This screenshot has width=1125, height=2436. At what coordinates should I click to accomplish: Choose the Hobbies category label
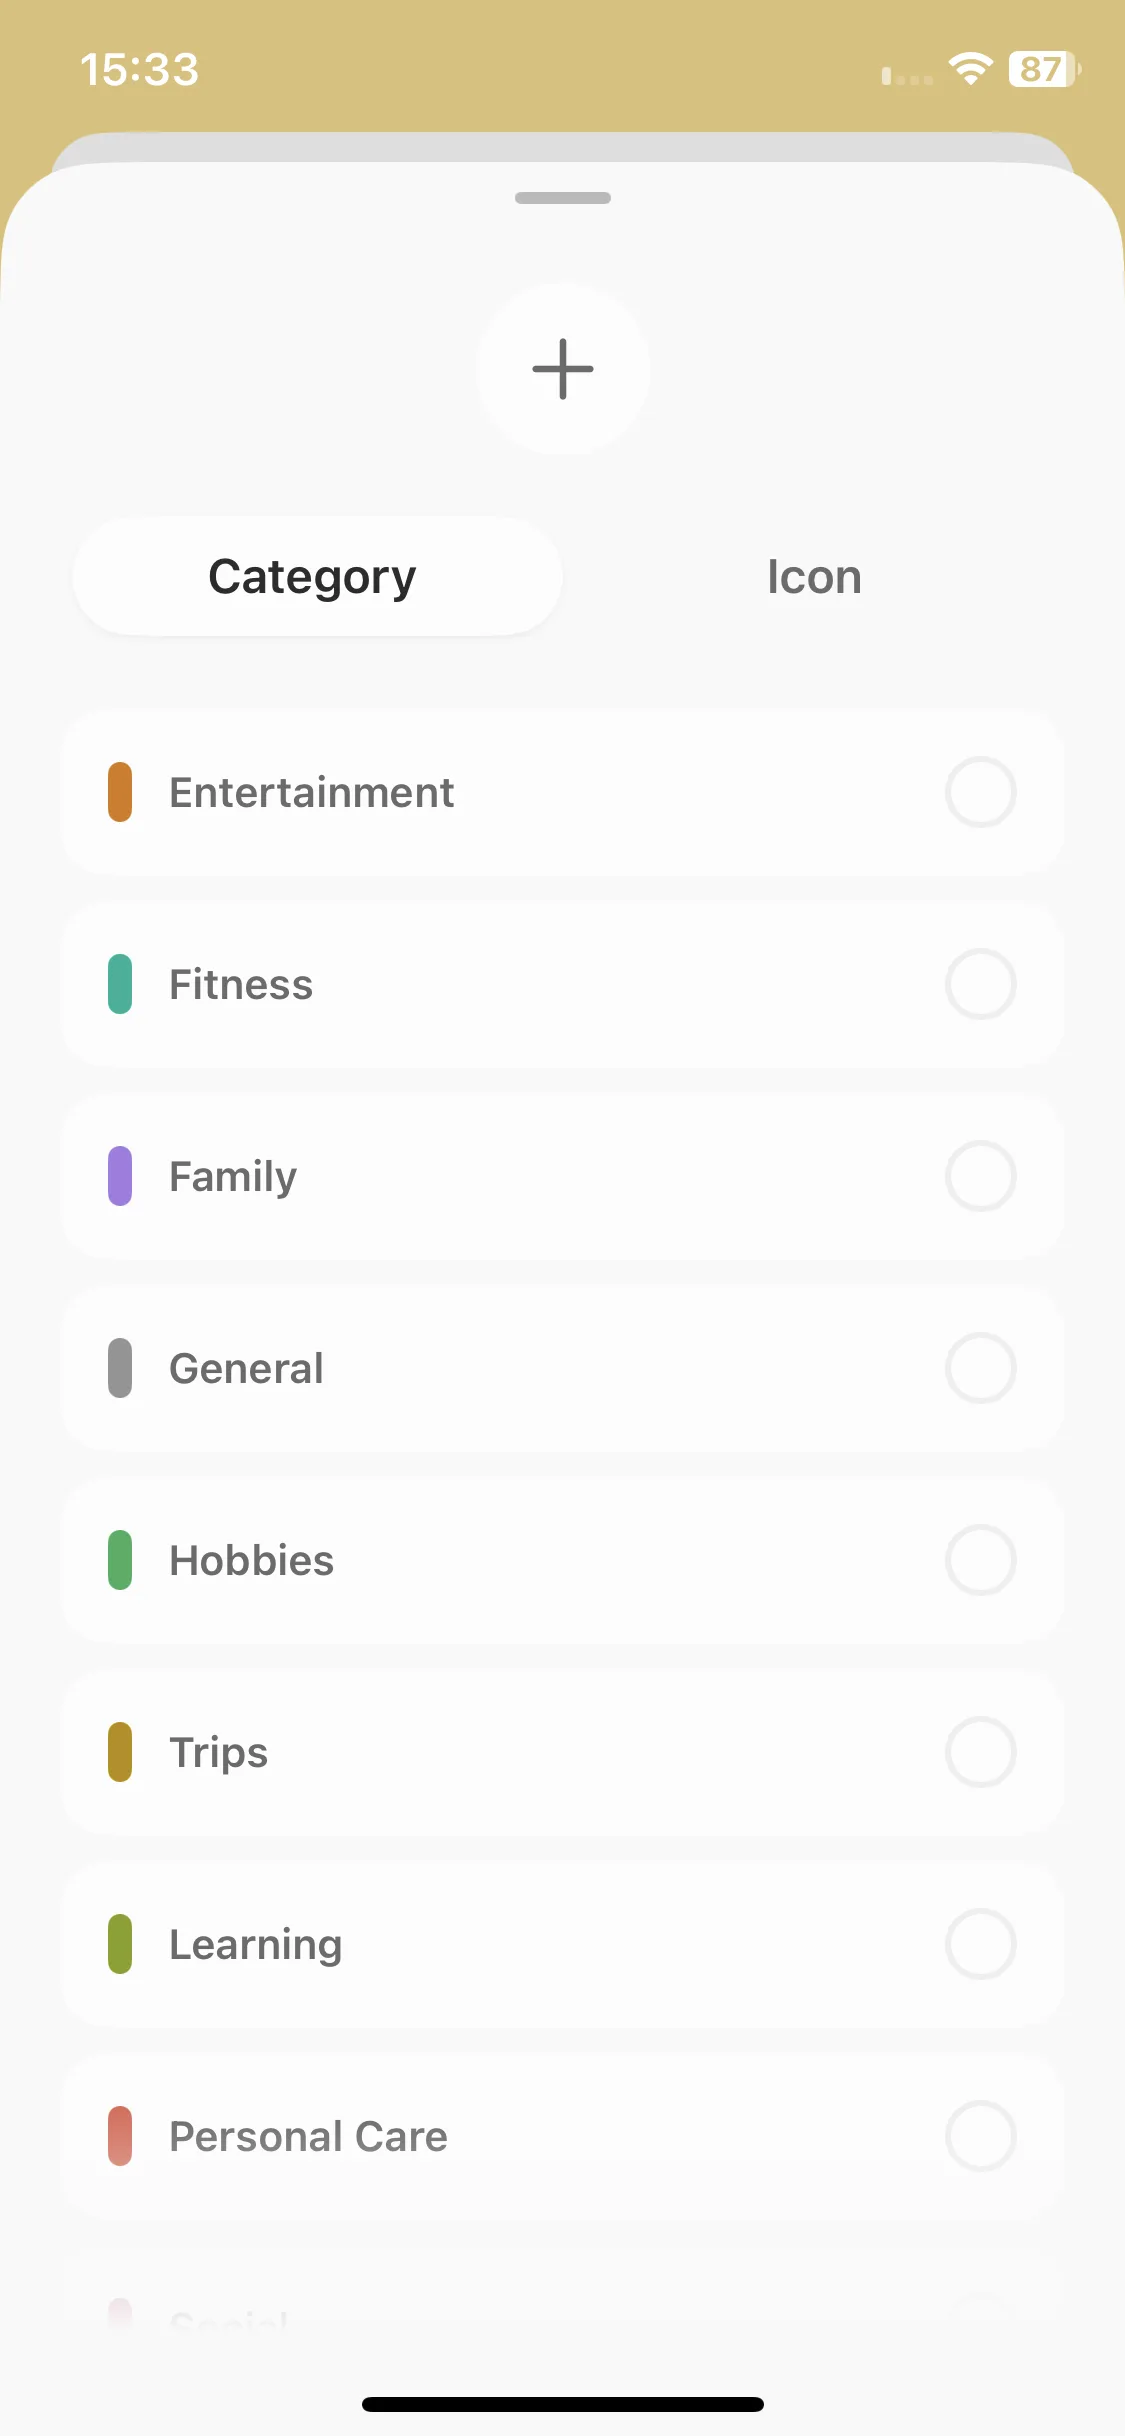[251, 1560]
